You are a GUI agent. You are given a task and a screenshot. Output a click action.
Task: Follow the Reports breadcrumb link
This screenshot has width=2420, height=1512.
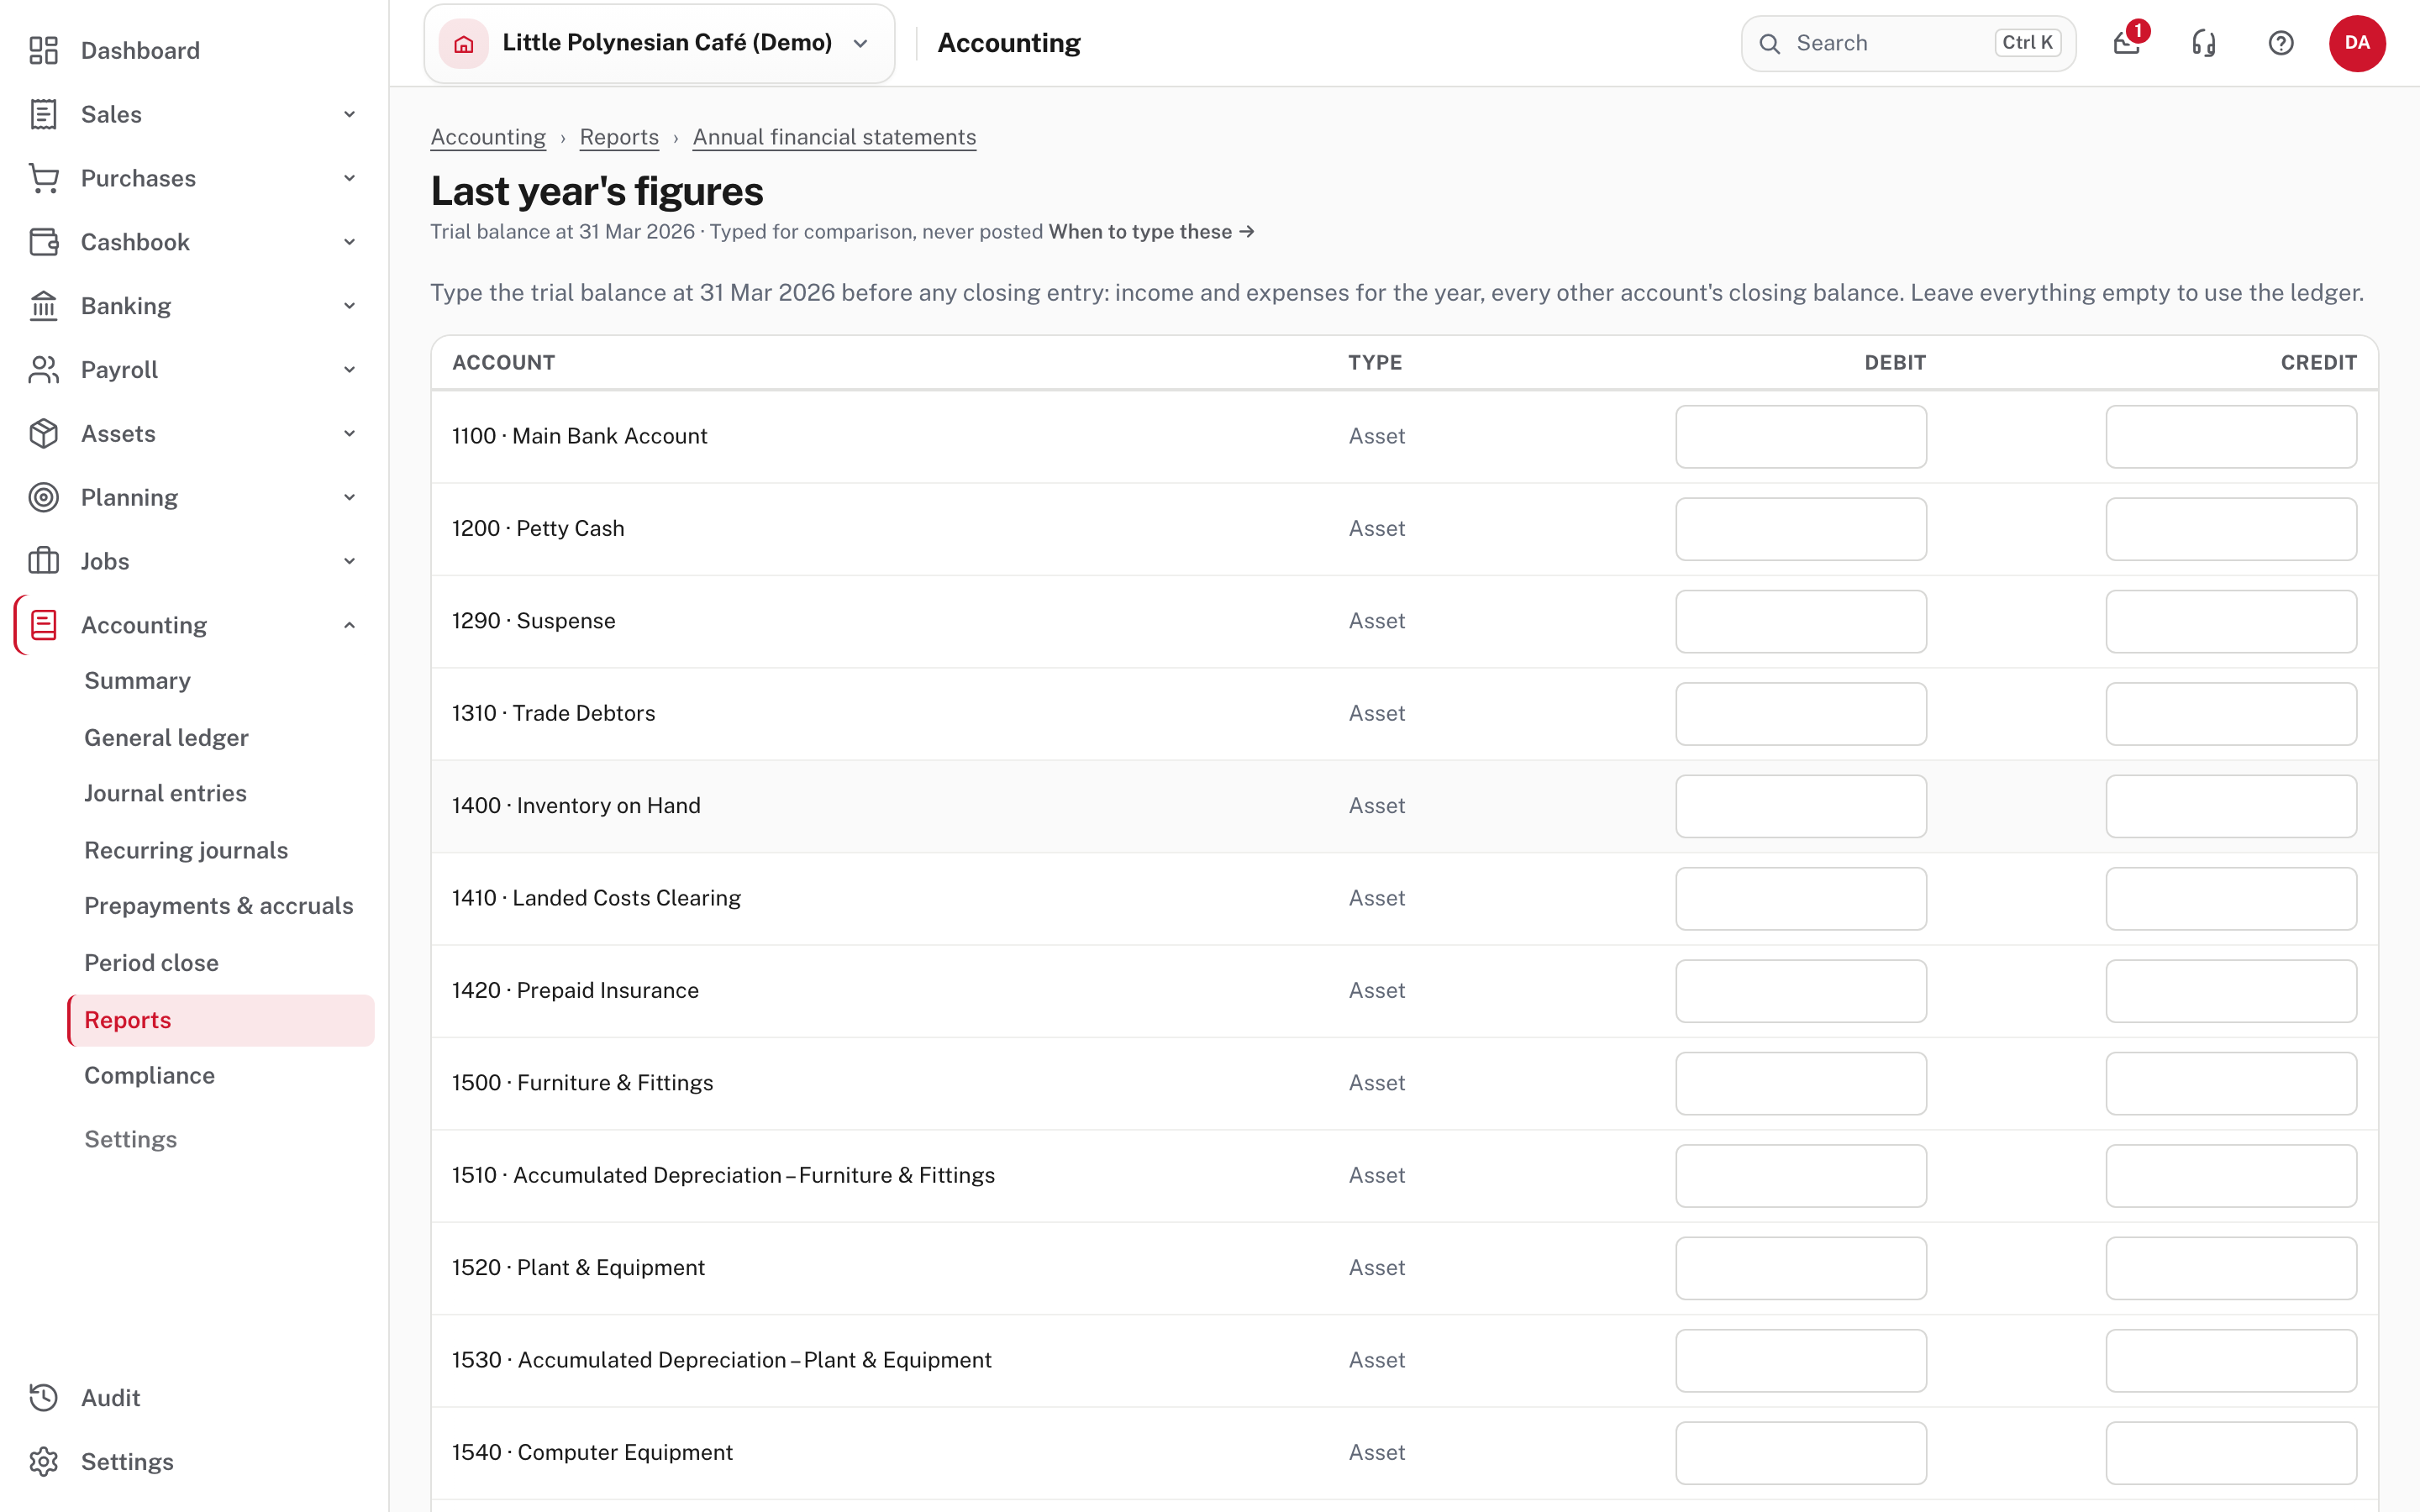[619, 137]
